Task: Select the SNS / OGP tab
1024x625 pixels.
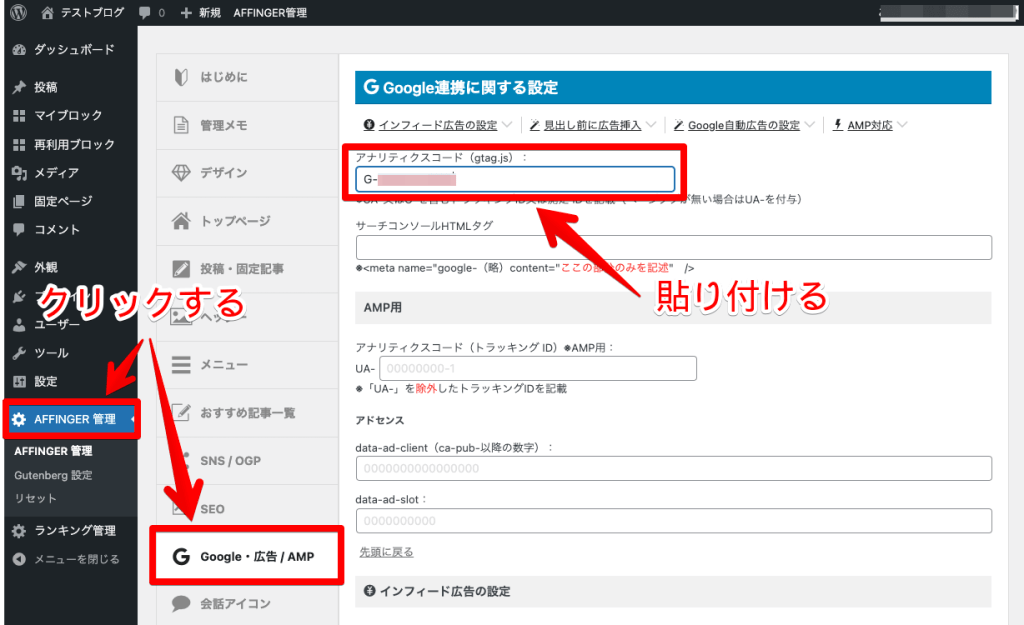Action: coord(248,460)
